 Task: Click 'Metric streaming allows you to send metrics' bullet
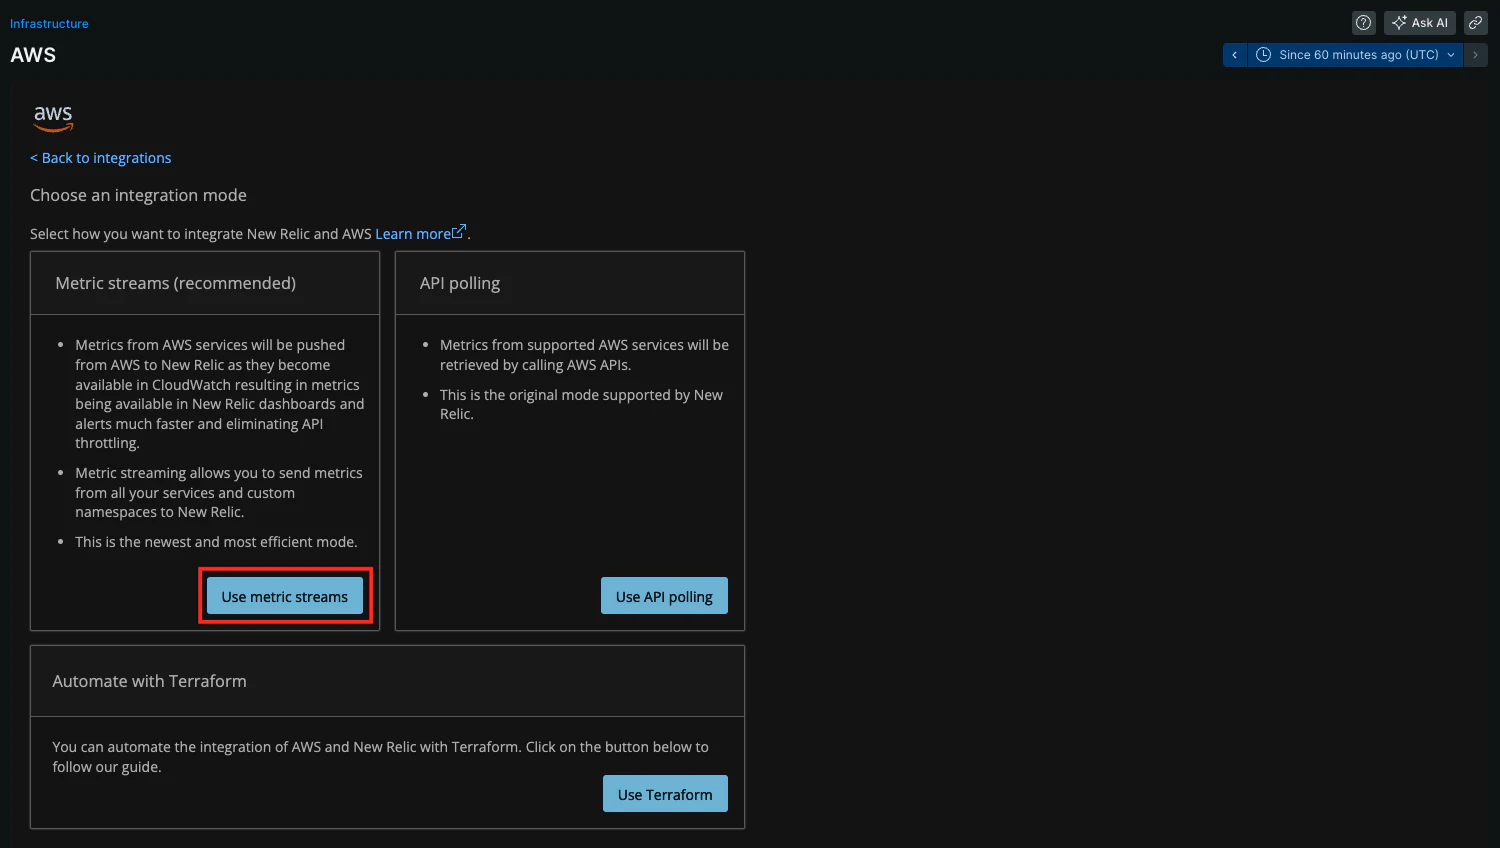pos(219,492)
